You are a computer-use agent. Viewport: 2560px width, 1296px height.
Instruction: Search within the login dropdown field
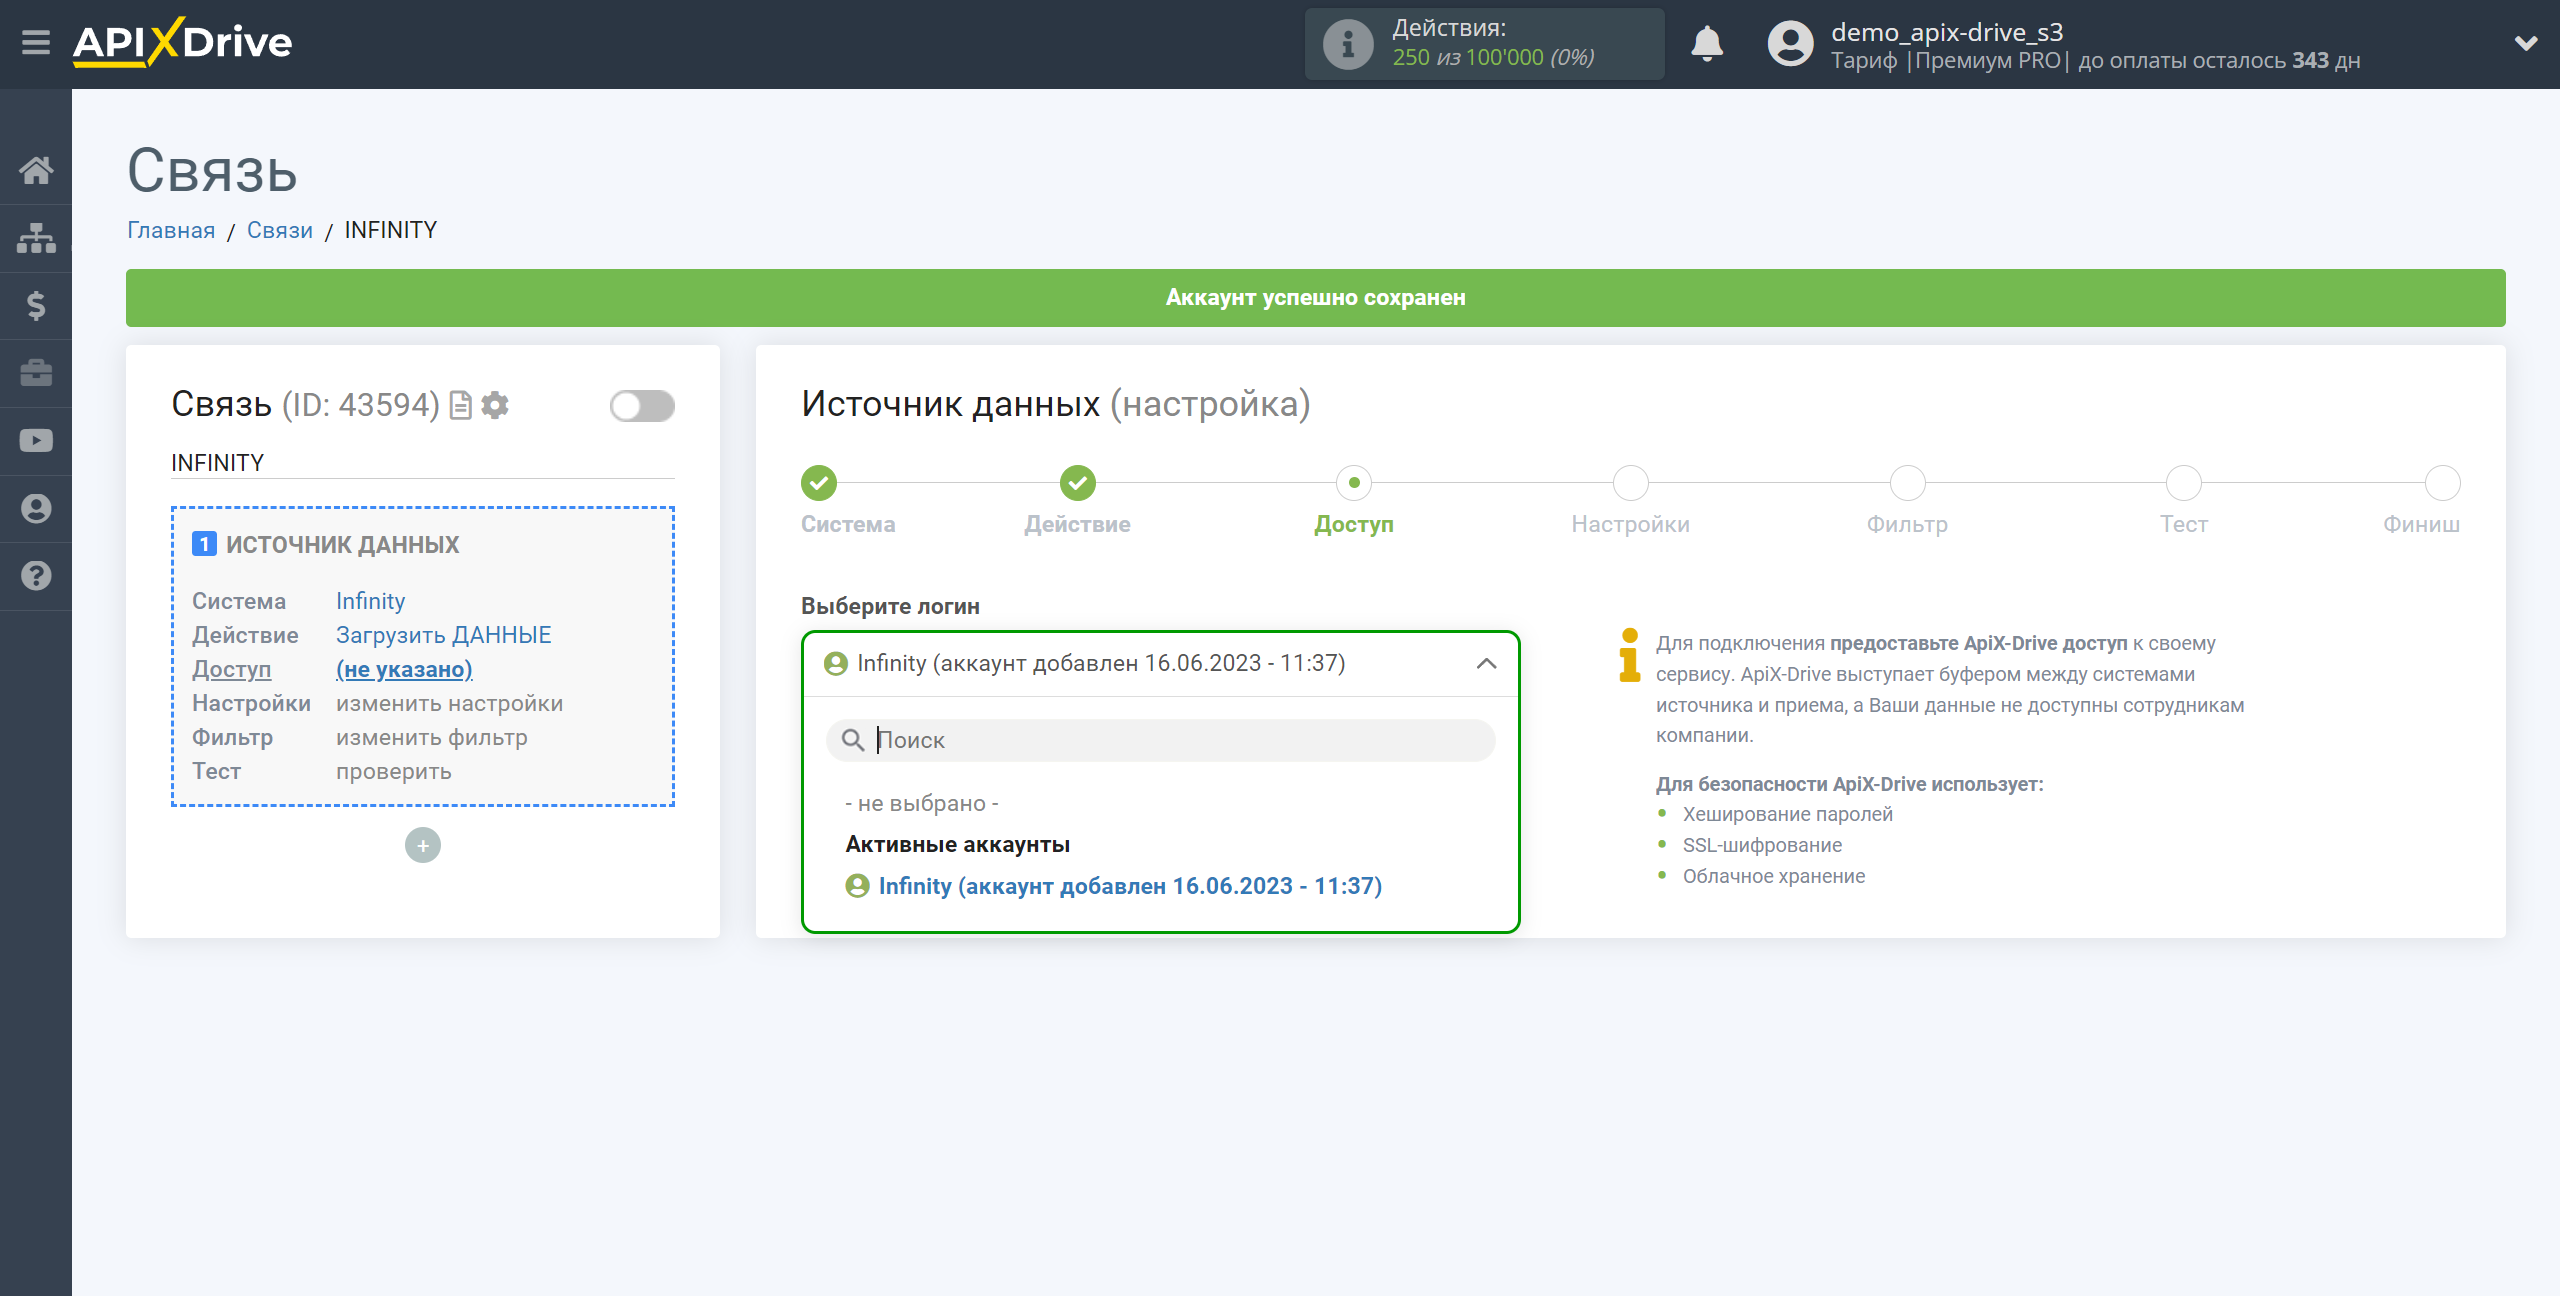(1157, 739)
